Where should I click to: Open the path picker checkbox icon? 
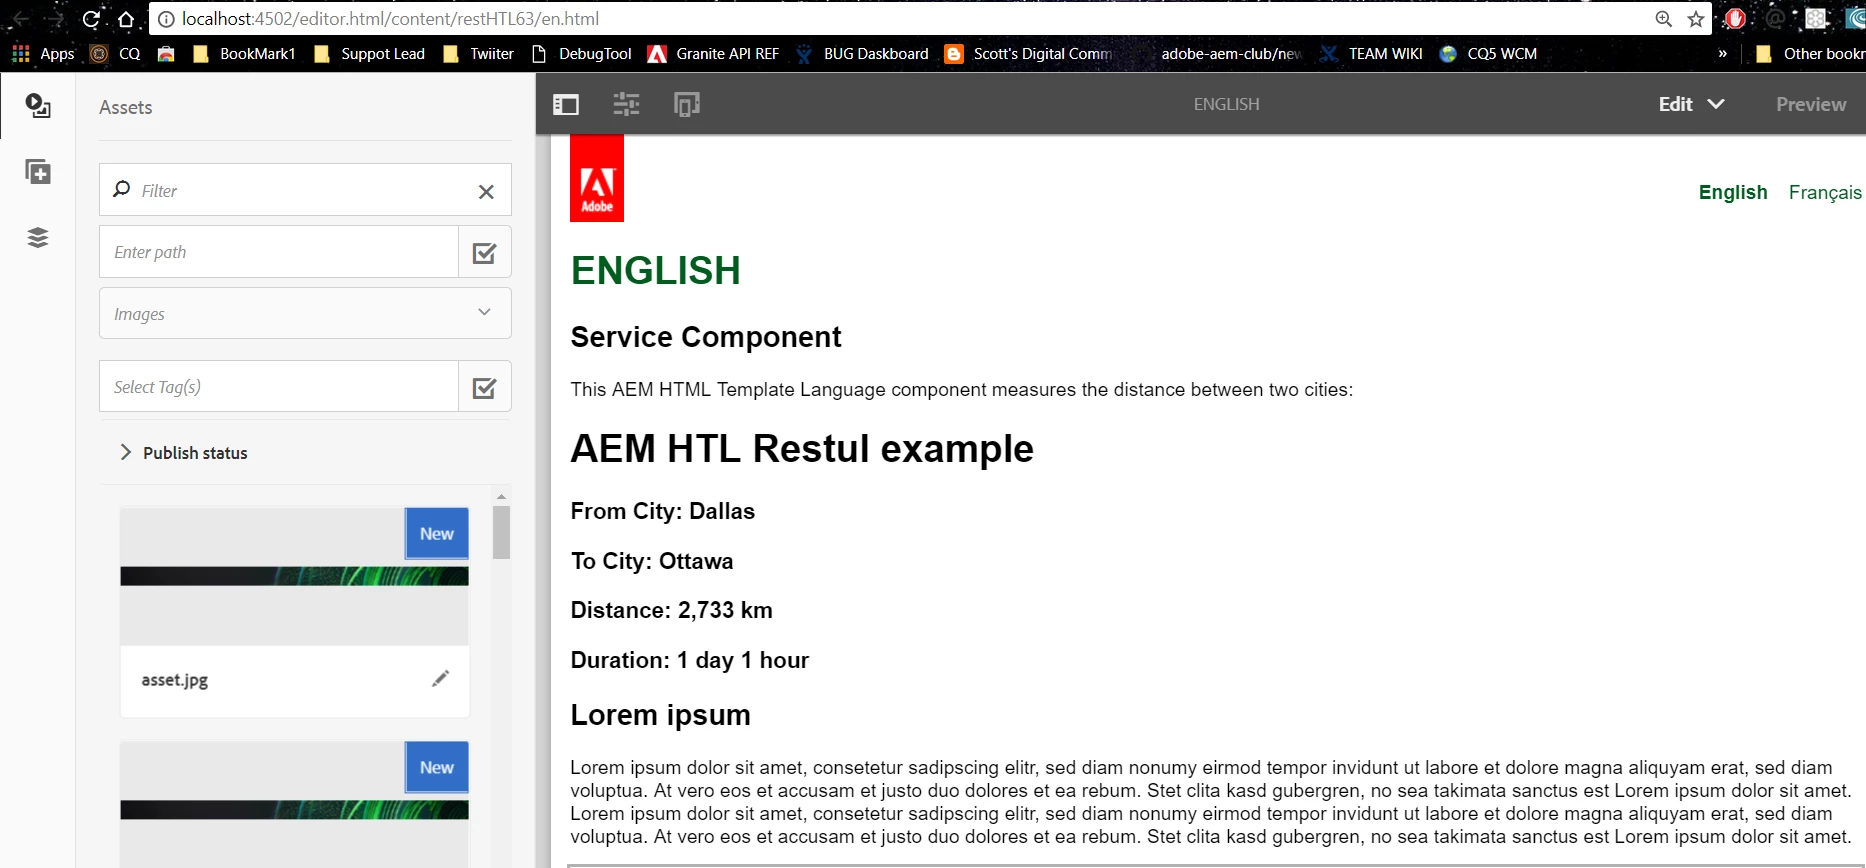[x=485, y=252]
